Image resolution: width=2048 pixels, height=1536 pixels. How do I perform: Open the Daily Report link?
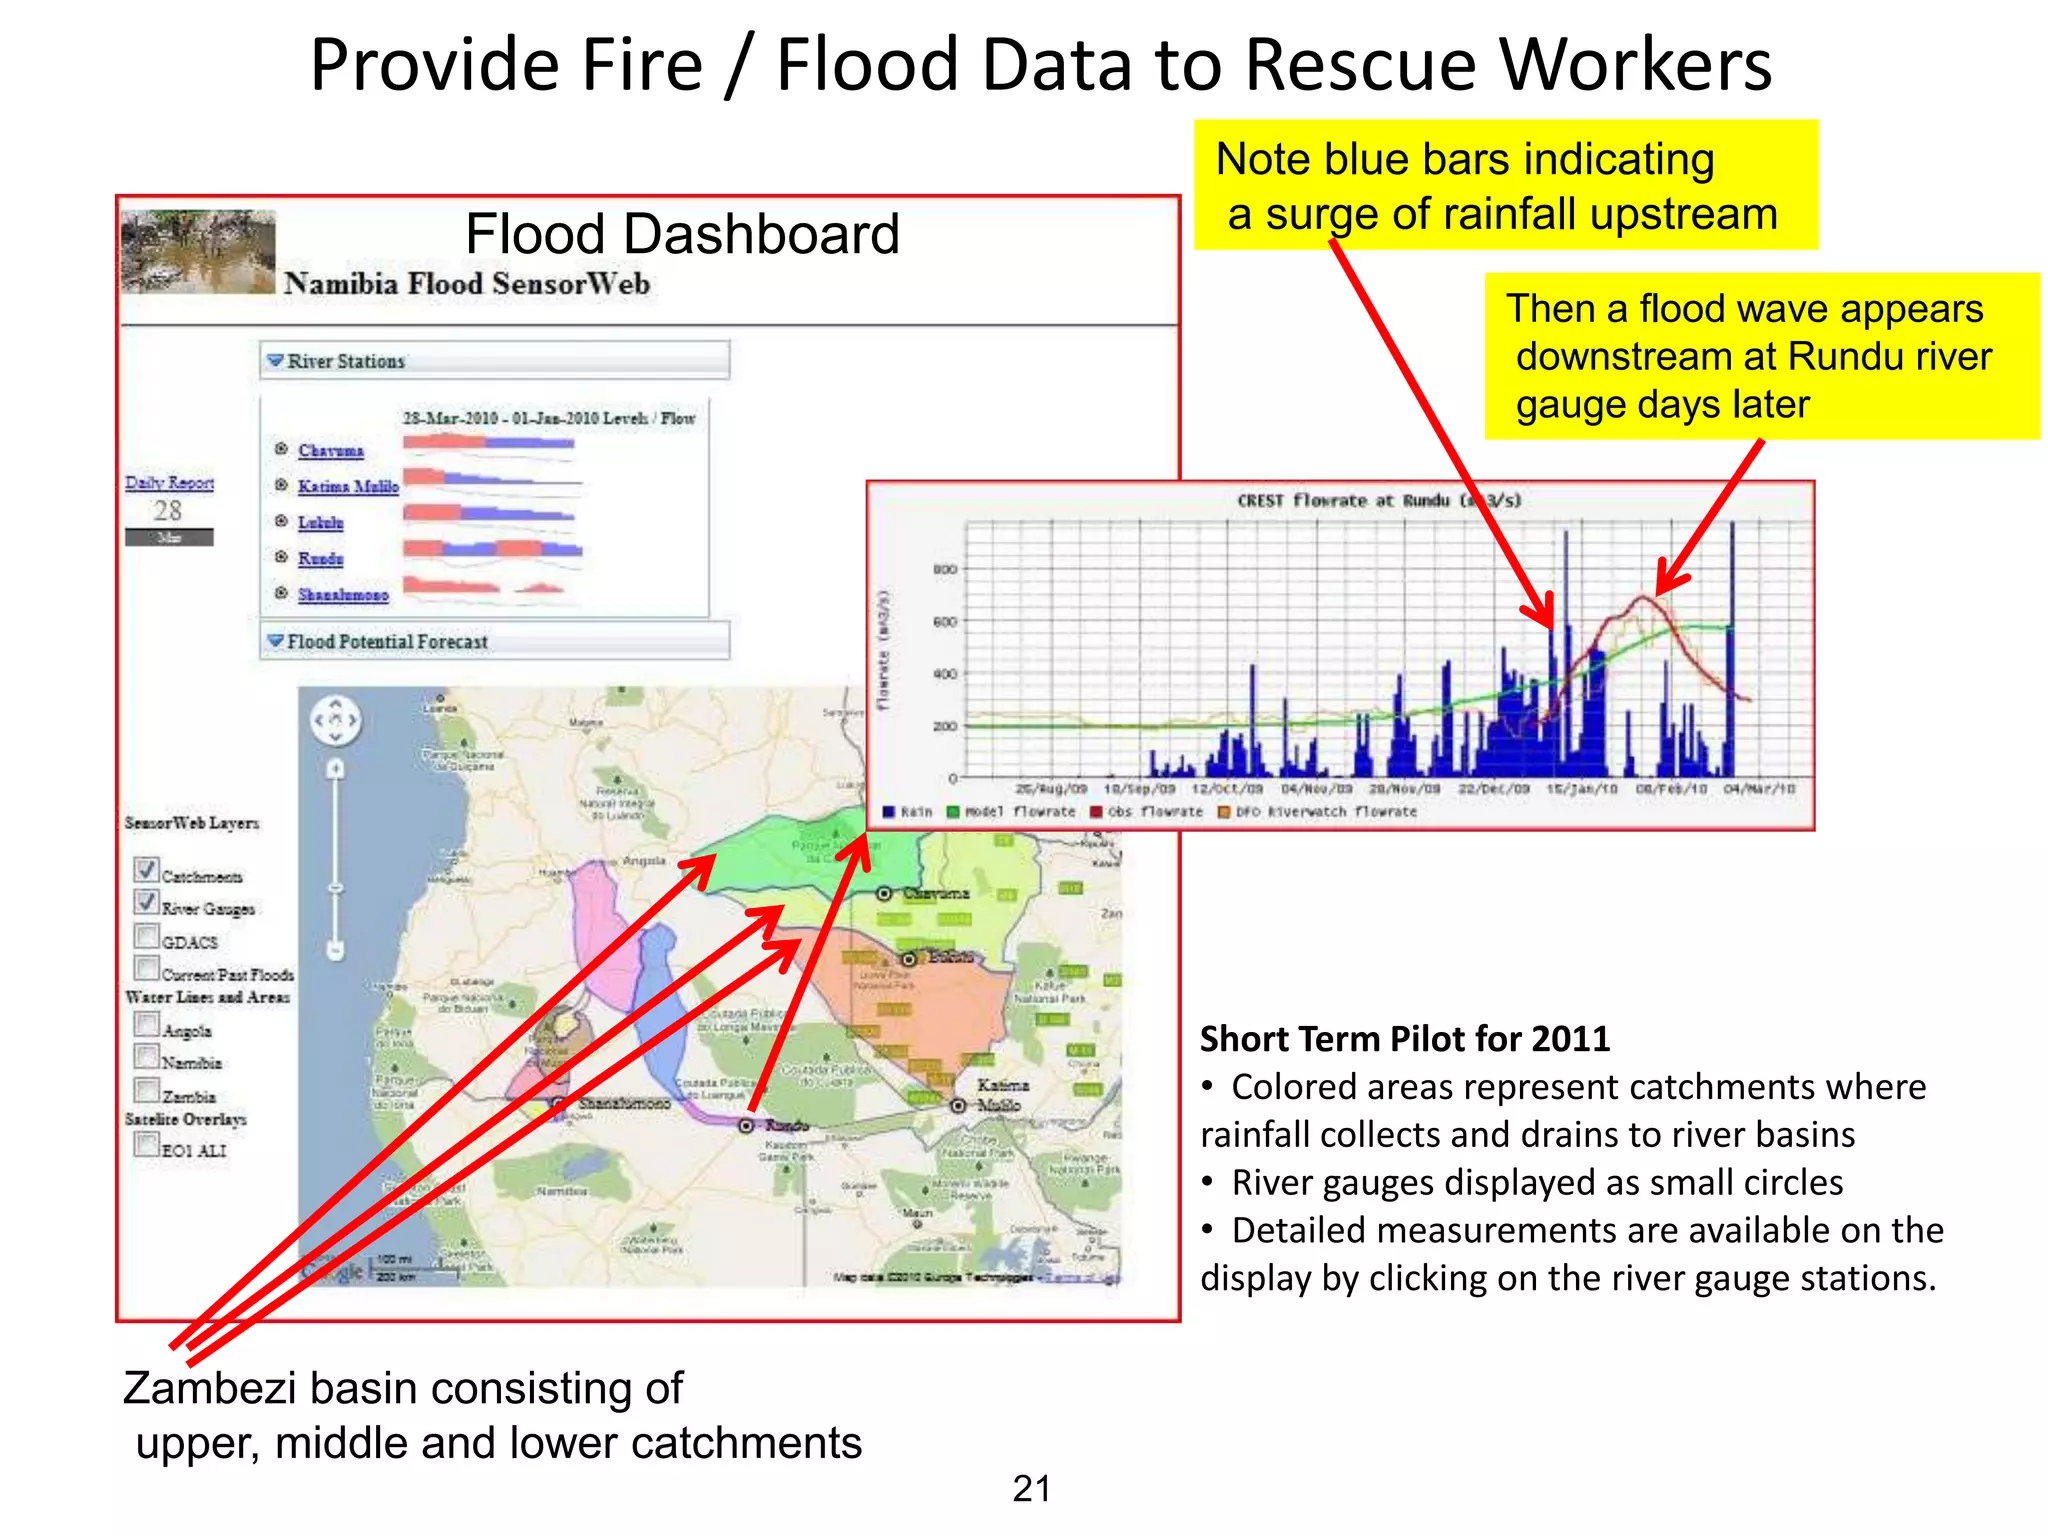(x=169, y=483)
